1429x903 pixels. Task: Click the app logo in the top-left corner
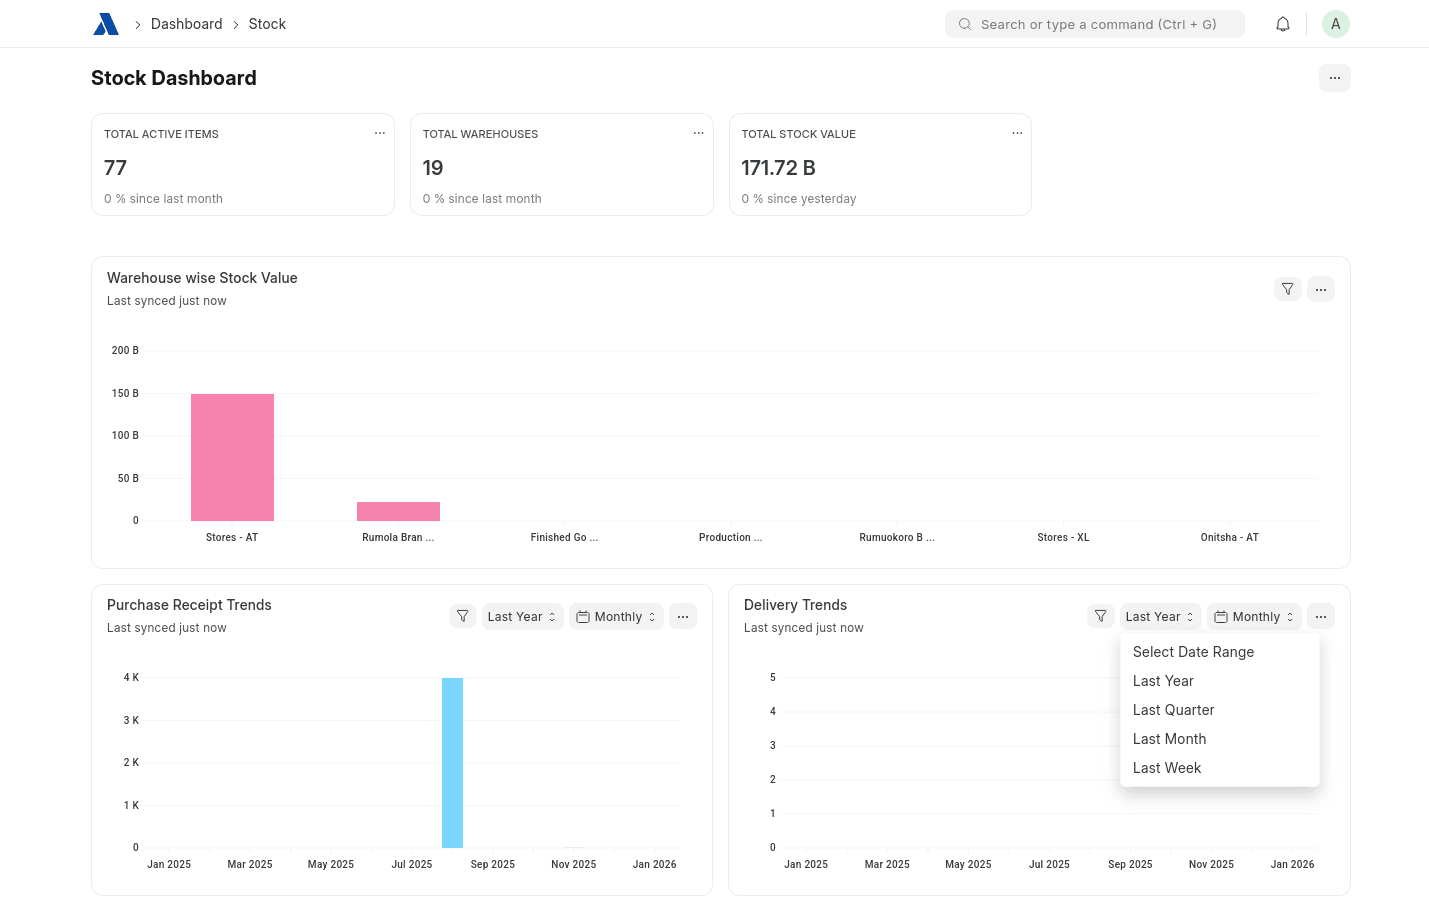pyautogui.click(x=106, y=23)
